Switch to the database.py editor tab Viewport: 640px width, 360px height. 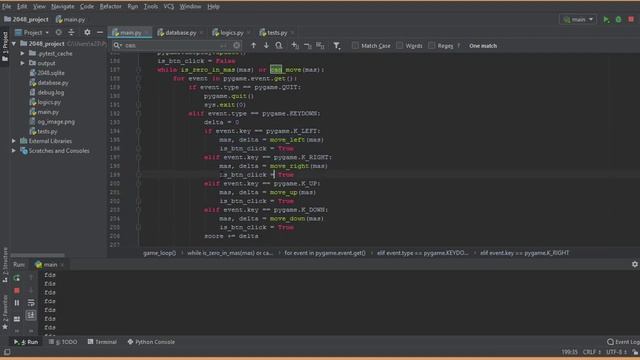pyautogui.click(x=180, y=33)
